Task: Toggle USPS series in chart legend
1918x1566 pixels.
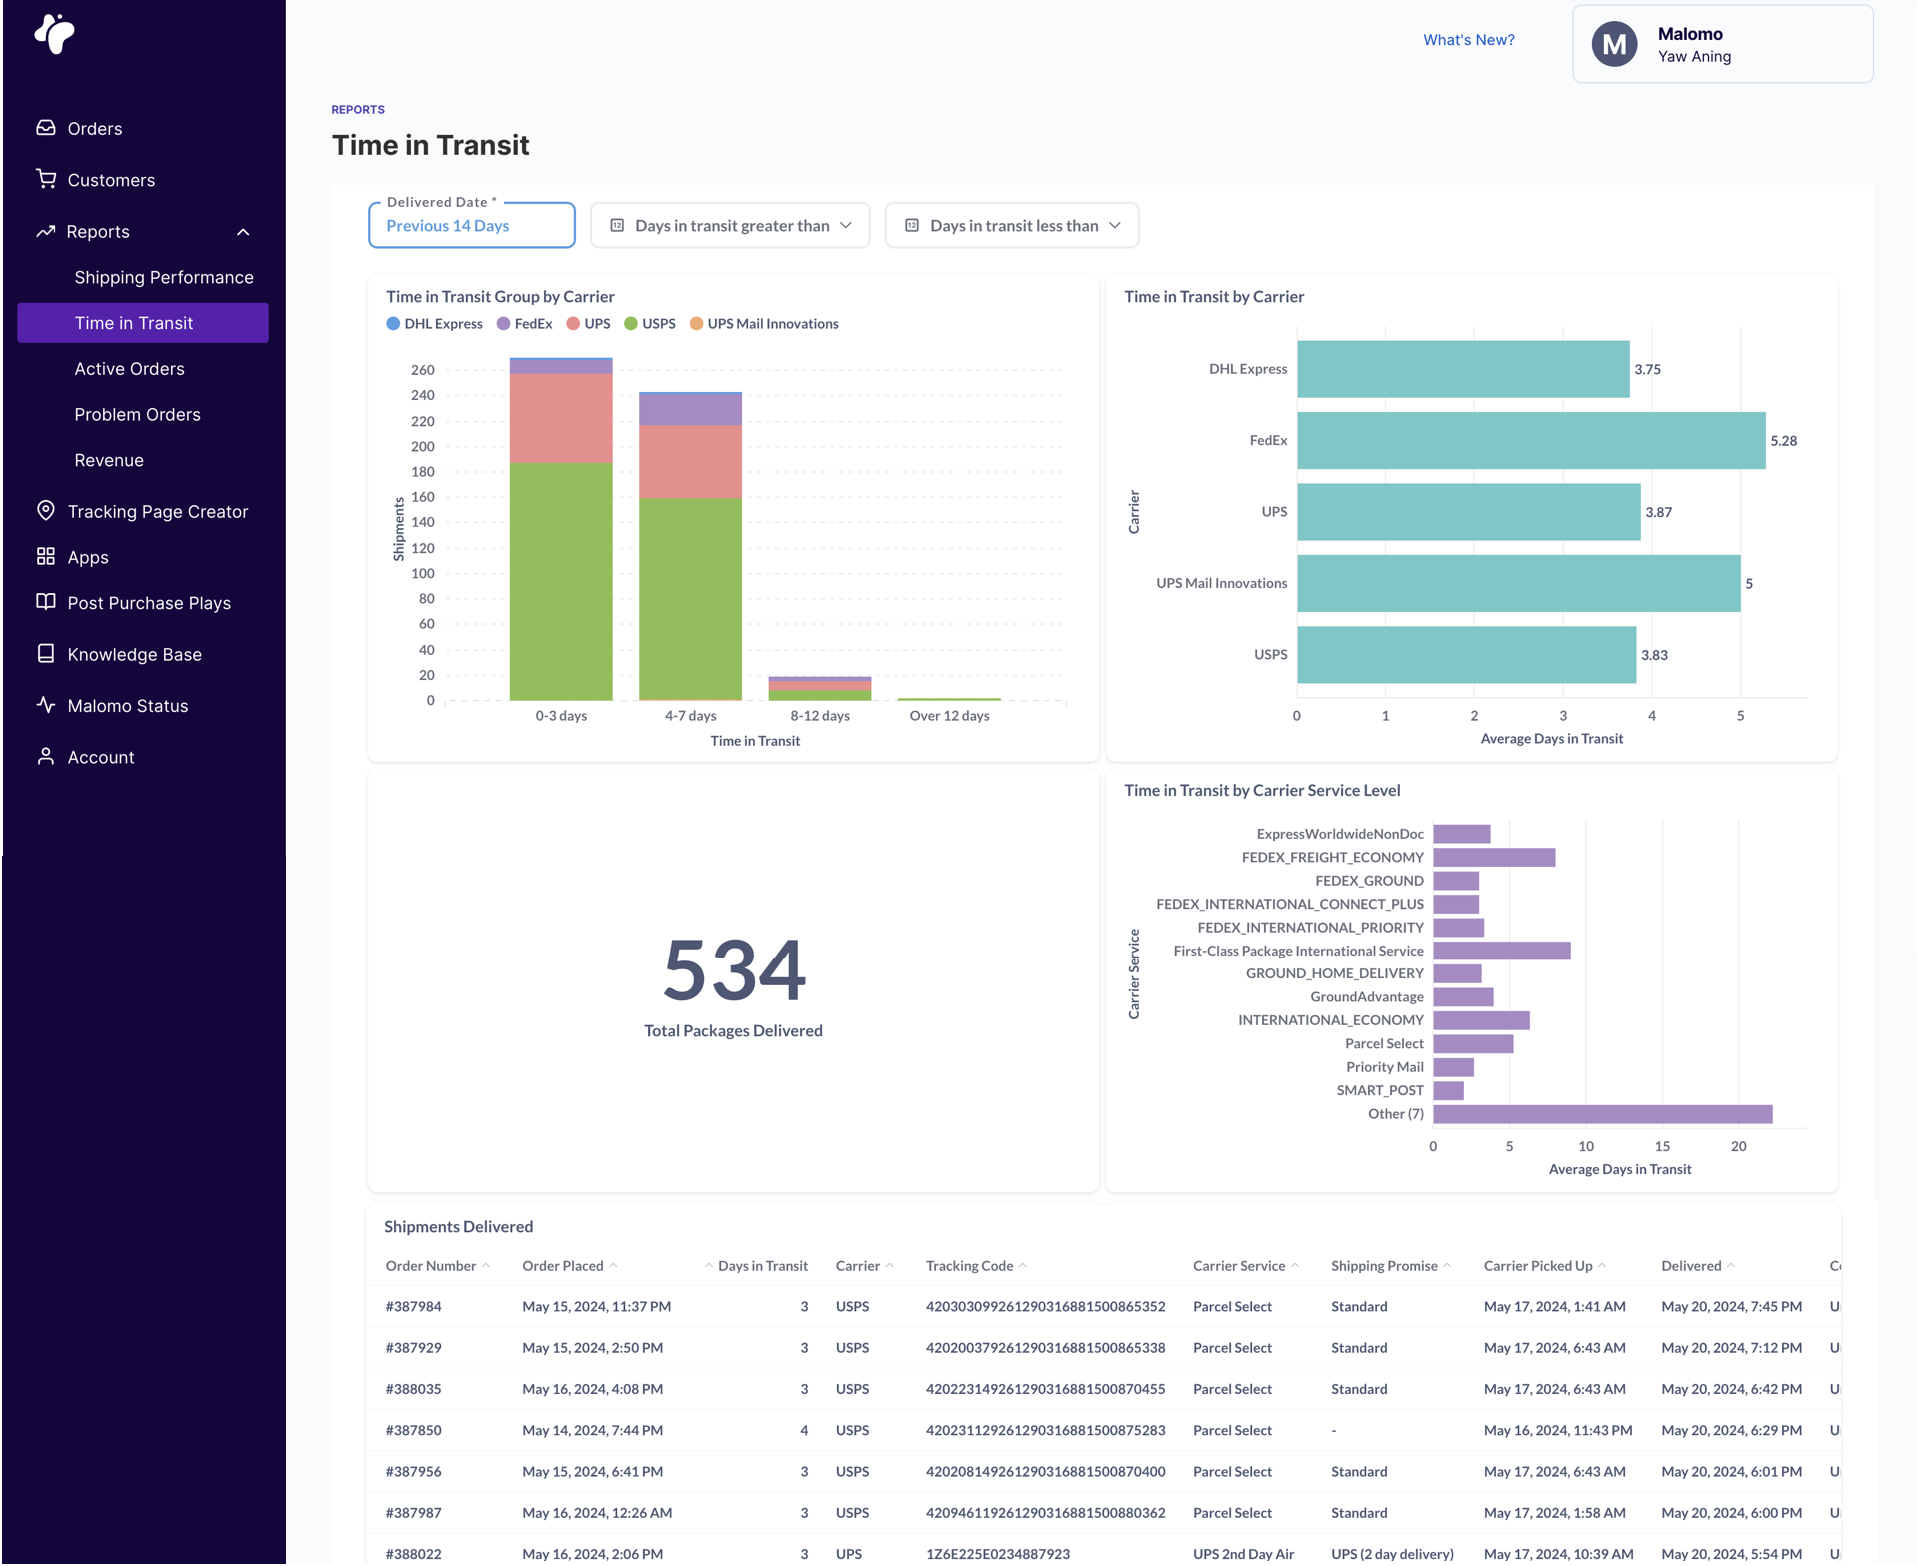Action: pyautogui.click(x=649, y=324)
